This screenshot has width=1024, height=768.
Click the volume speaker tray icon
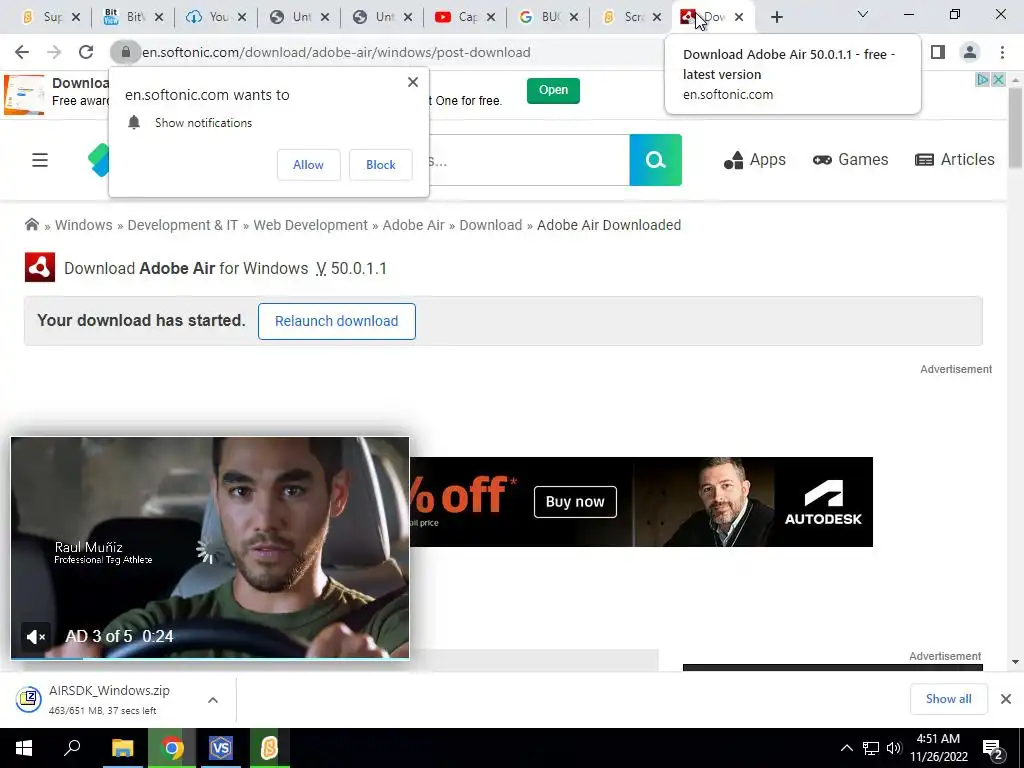(893, 748)
